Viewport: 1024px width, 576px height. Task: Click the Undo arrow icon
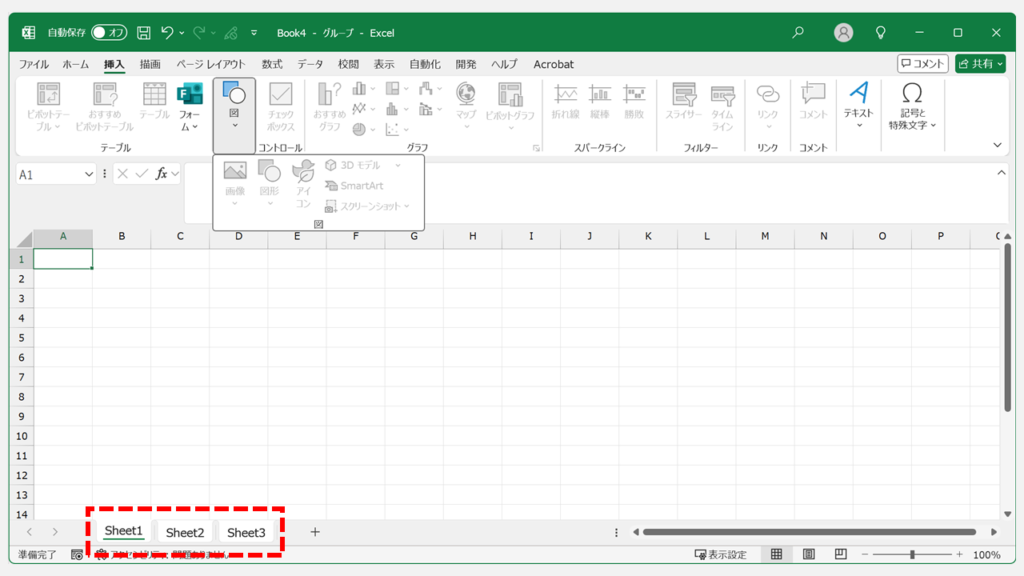tap(167, 33)
